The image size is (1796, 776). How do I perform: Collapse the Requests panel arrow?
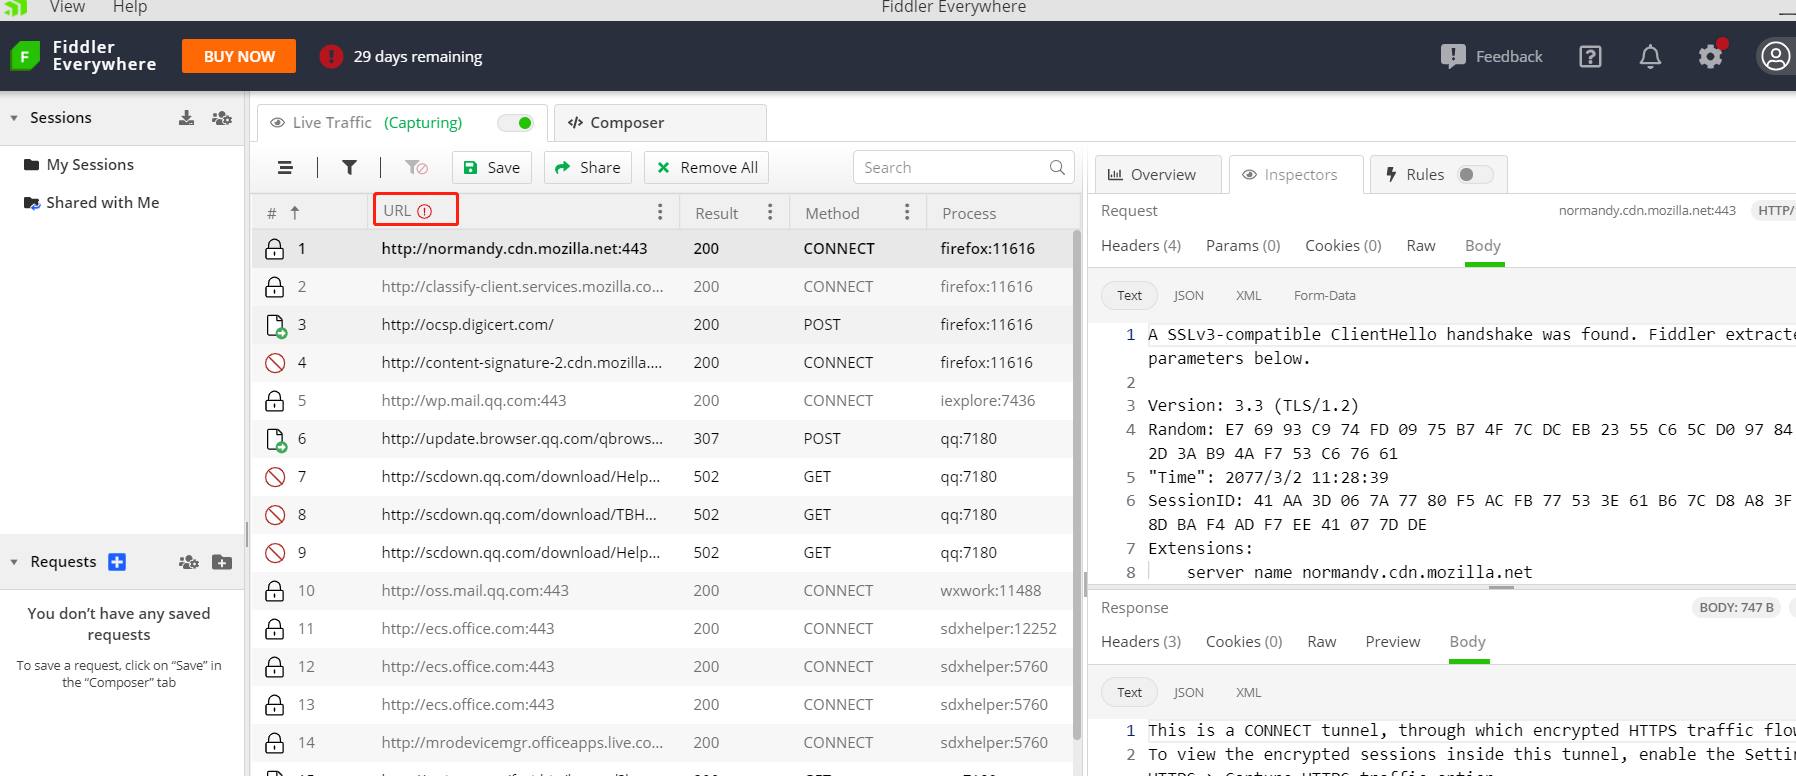click(x=14, y=562)
